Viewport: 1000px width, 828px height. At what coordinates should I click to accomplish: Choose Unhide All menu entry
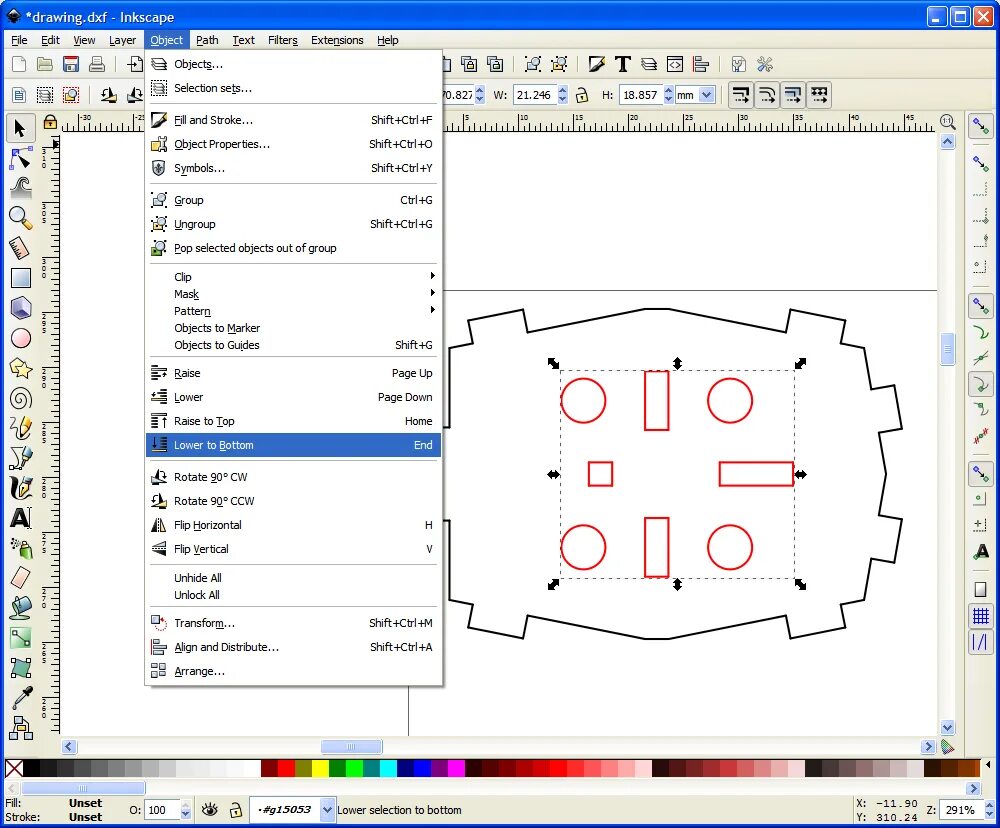click(x=293, y=578)
